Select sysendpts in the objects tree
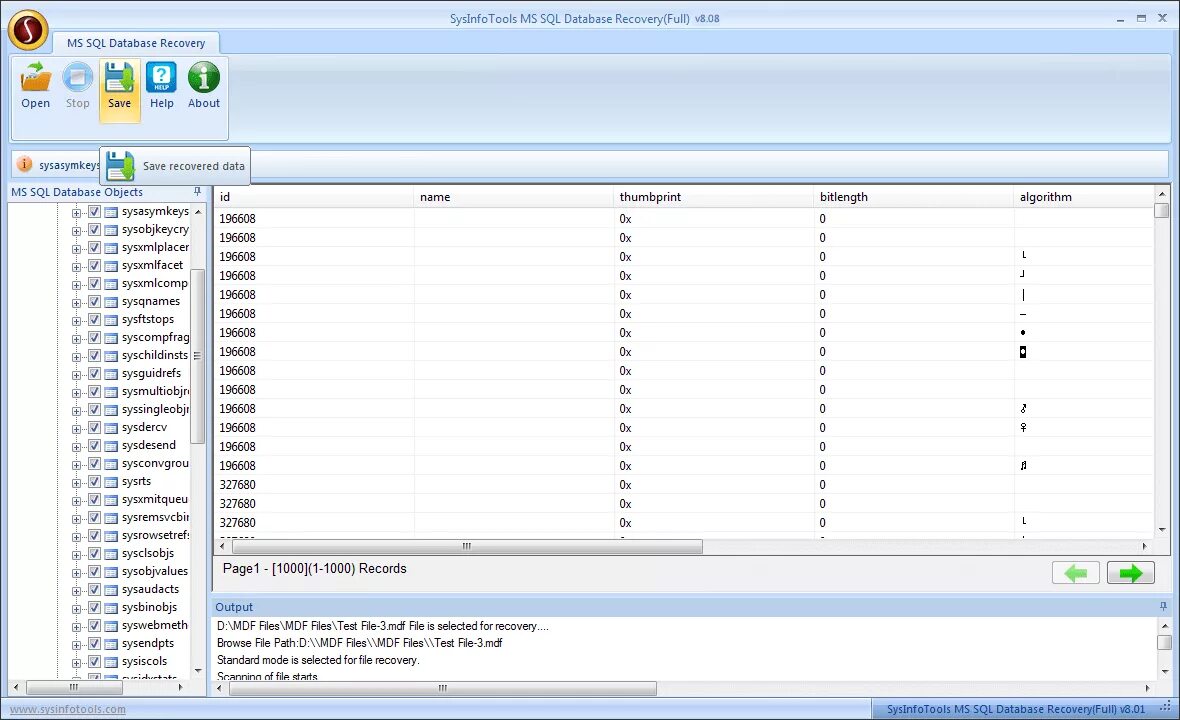This screenshot has height=720, width=1180. (x=148, y=643)
